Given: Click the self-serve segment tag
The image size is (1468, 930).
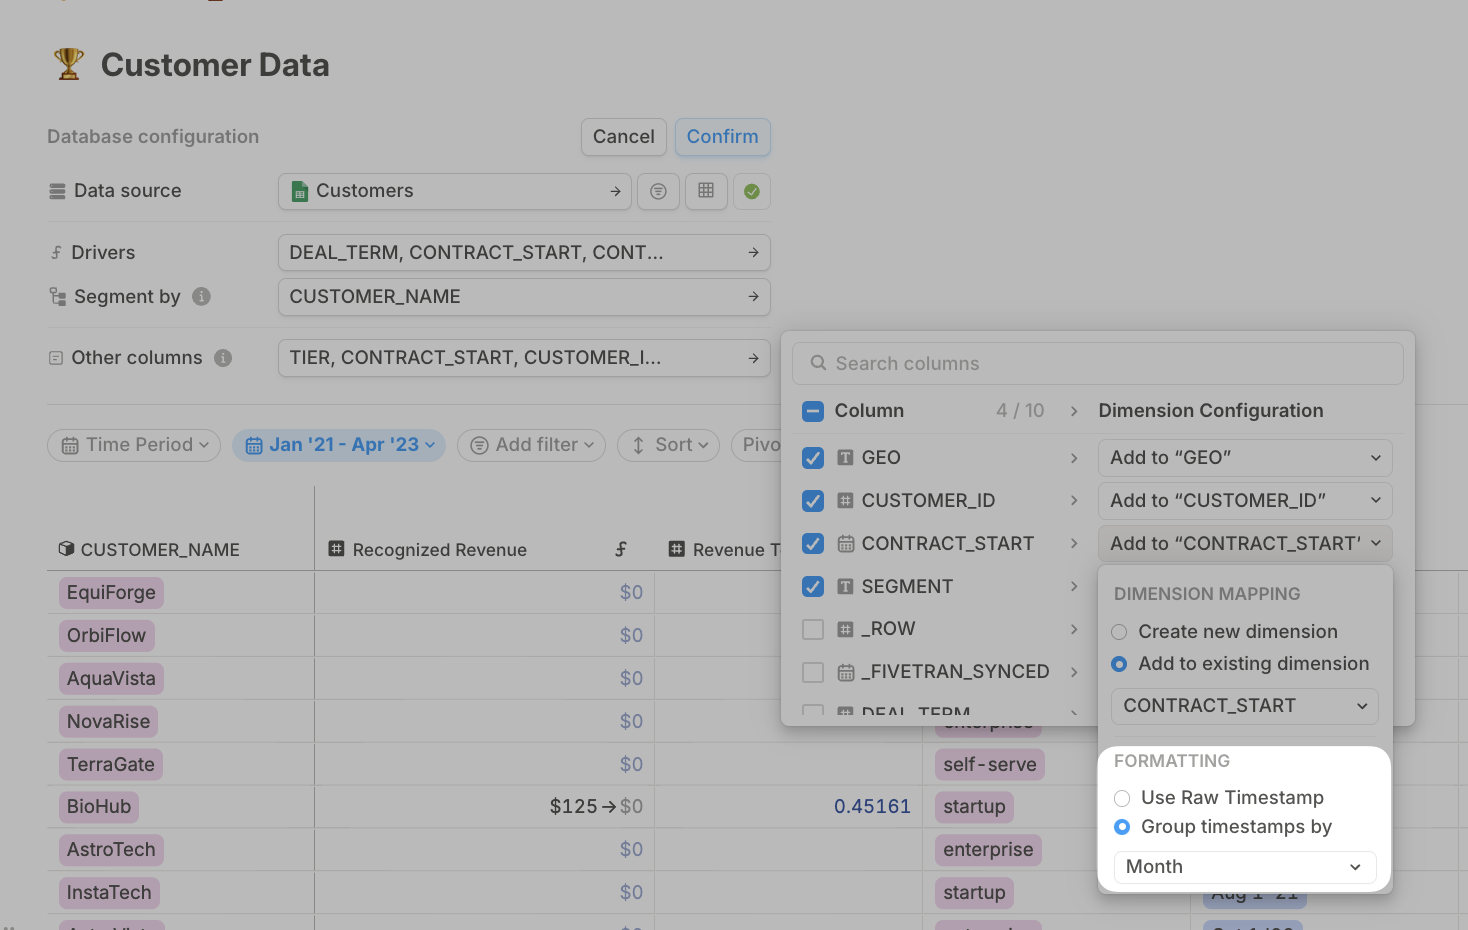Looking at the screenshot, I should (990, 765).
